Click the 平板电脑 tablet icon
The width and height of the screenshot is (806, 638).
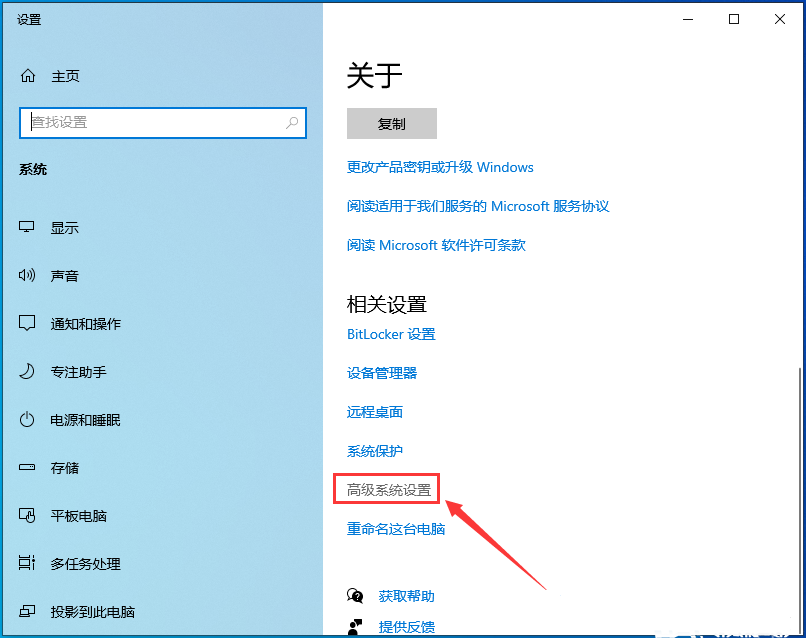click(27, 515)
